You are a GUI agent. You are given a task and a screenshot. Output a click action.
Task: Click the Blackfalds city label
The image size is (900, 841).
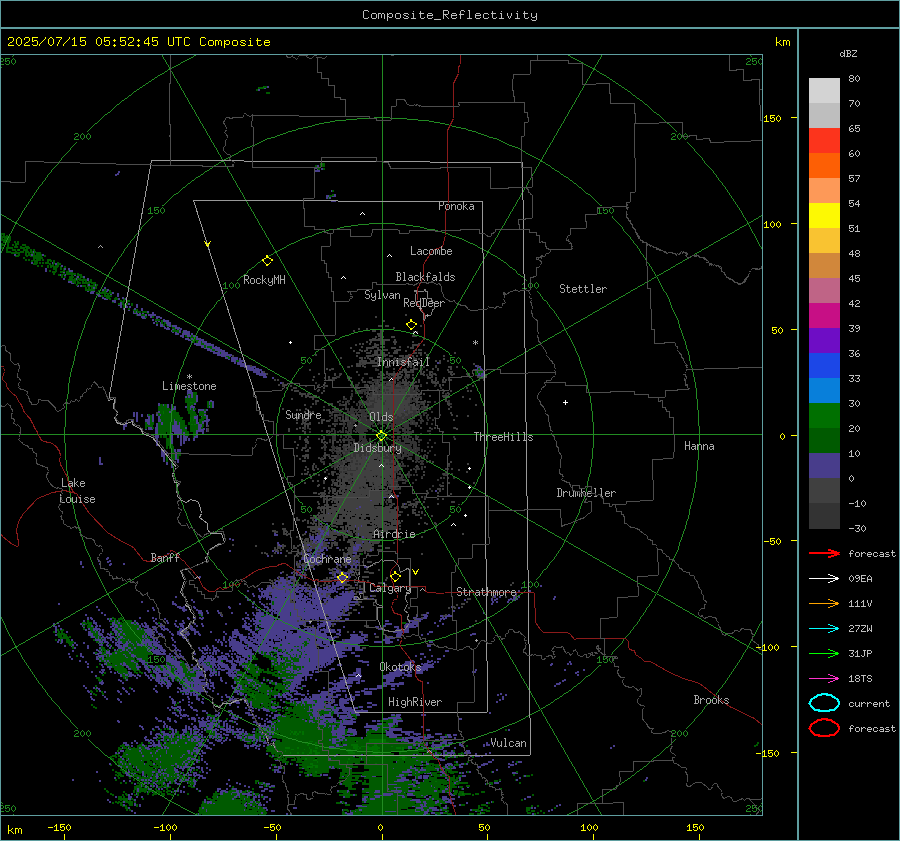[x=425, y=277]
